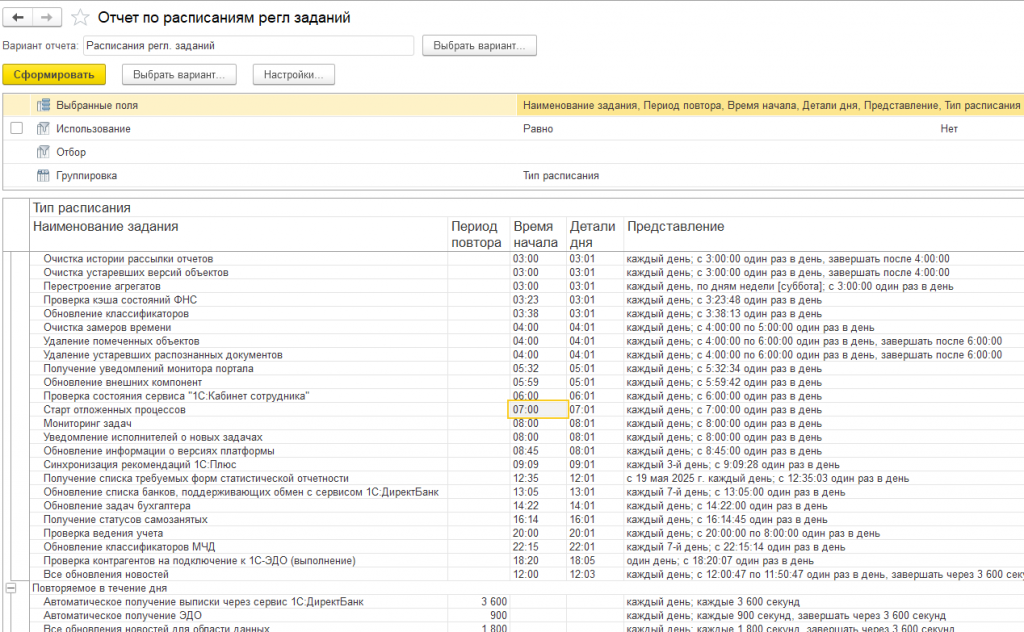Click the 18:05 day details cell
Viewport: 1024px width, 632px height.
tap(582, 561)
